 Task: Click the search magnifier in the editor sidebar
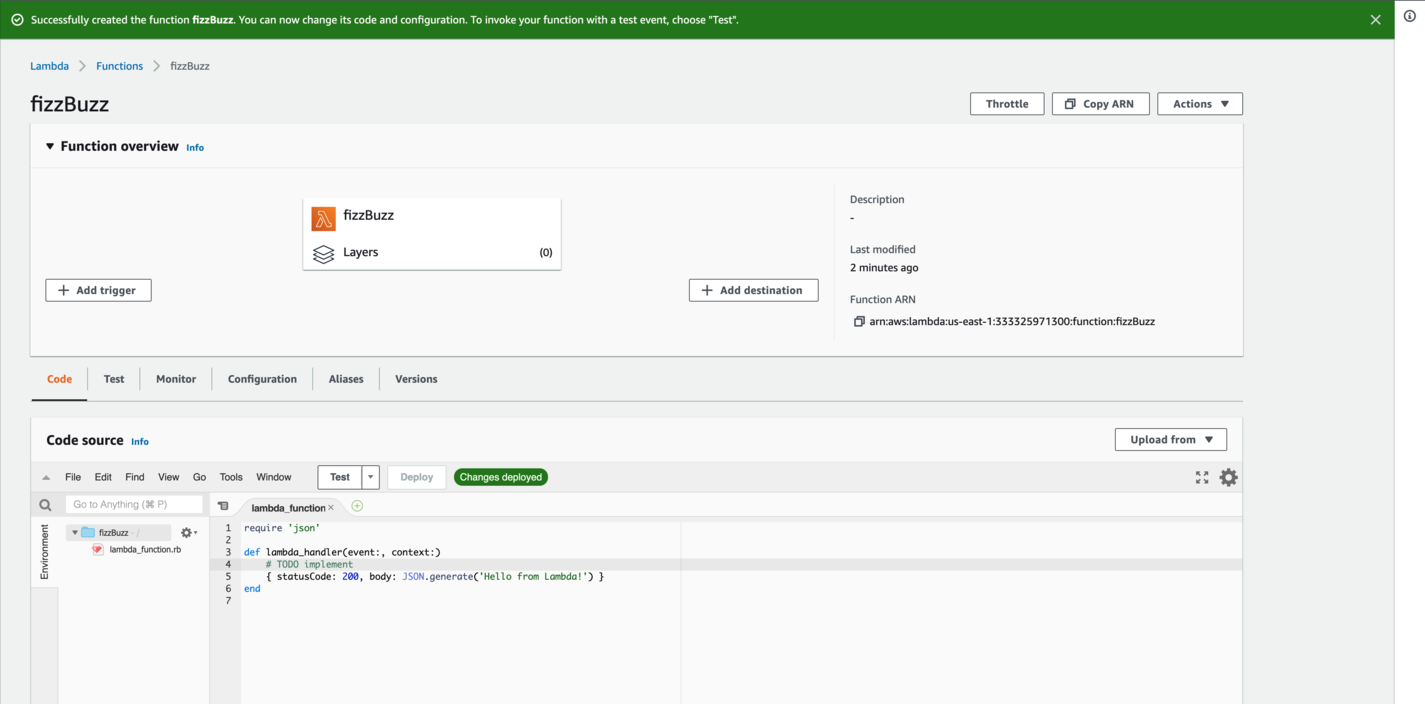click(44, 504)
